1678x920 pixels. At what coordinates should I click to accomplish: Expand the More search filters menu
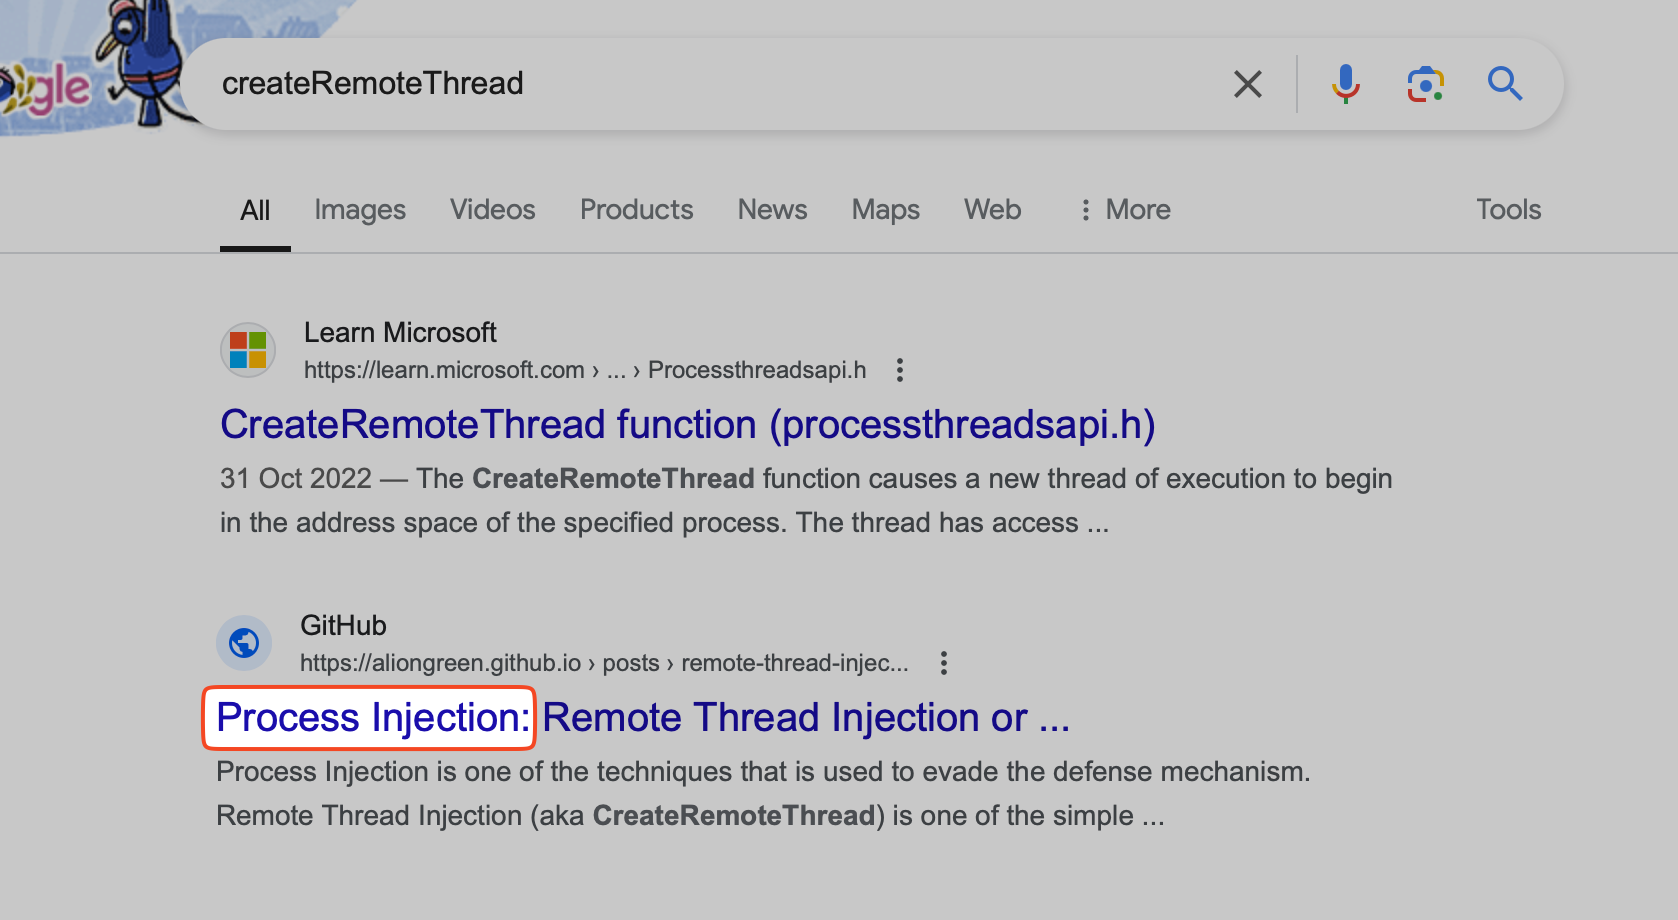(1125, 210)
